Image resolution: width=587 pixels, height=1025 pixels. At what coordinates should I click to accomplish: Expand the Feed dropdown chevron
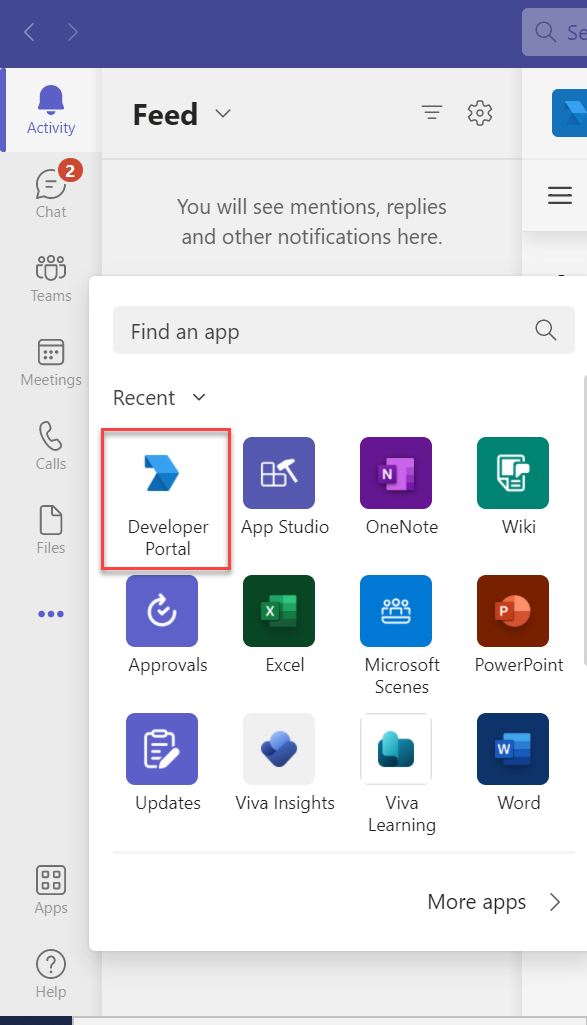[223, 114]
